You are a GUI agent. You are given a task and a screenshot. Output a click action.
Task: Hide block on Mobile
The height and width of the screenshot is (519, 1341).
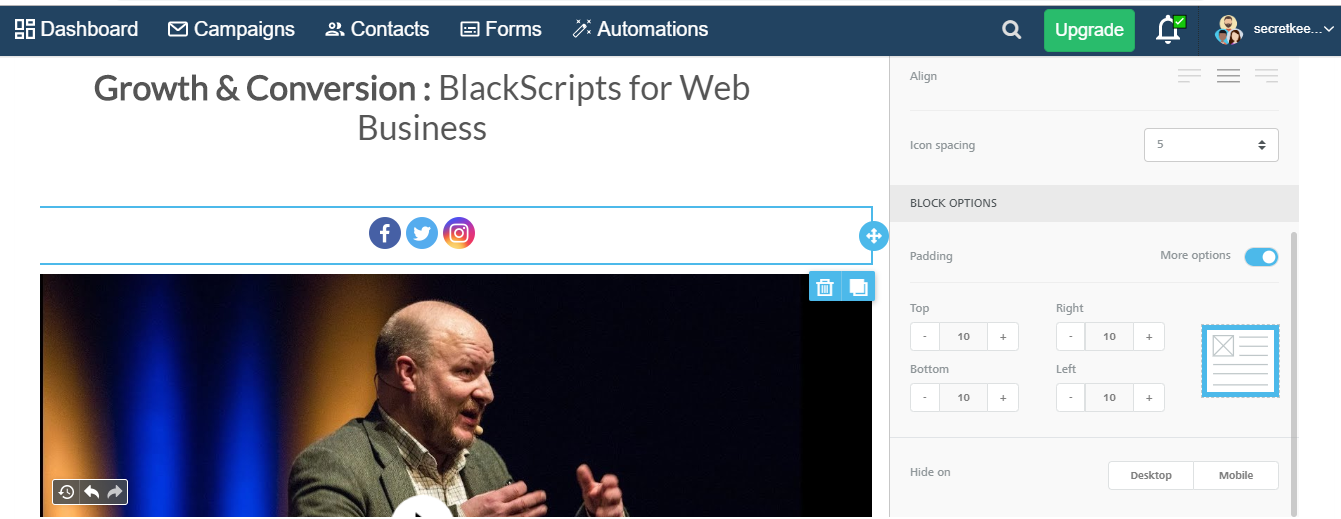click(1236, 475)
